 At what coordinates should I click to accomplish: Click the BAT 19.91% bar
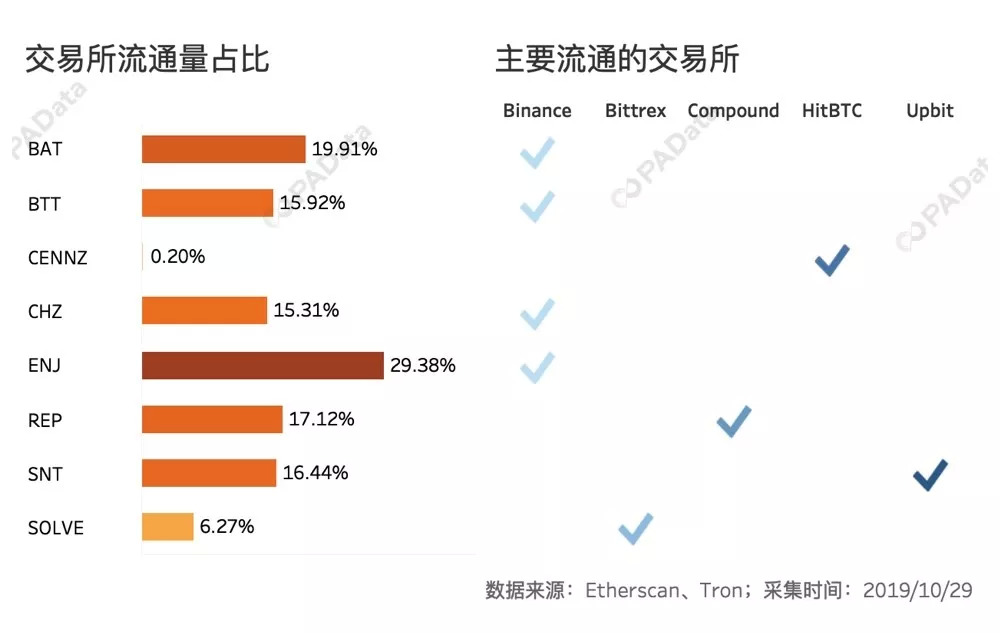coord(223,150)
